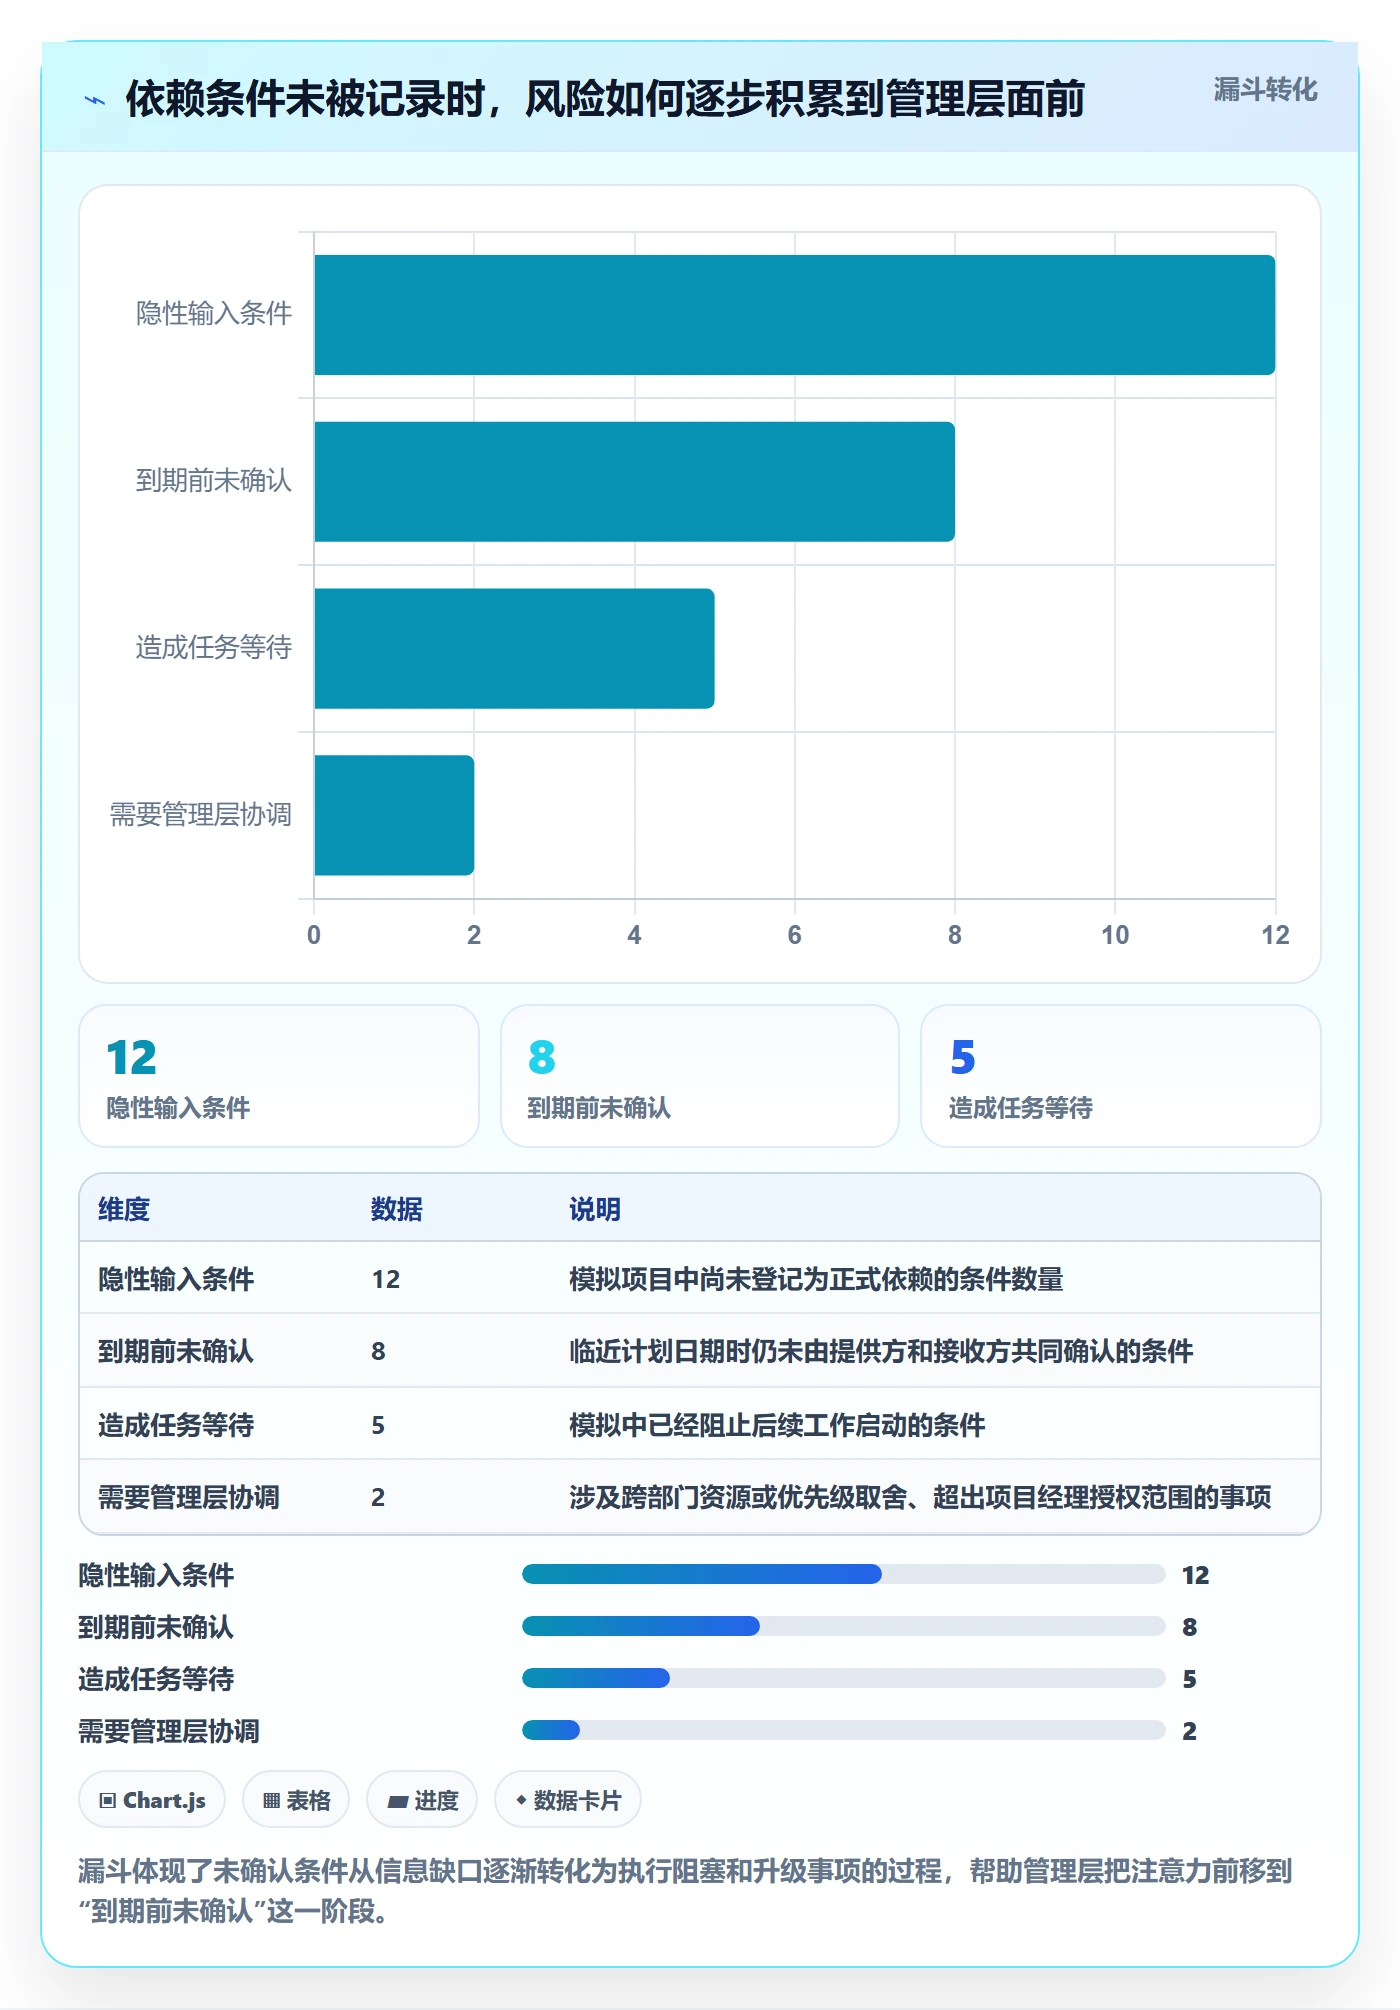The image size is (1400, 2010).
Task: Click the 漏斗转化 tag in the header
Action: pos(1265,90)
